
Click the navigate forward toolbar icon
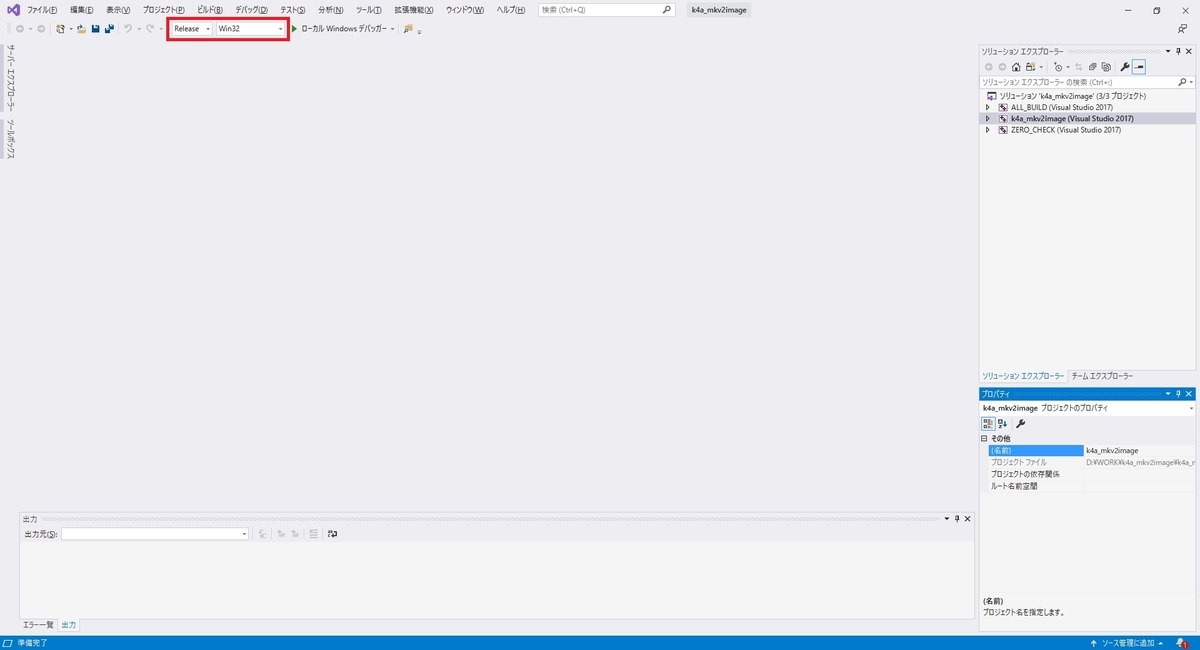click(41, 29)
